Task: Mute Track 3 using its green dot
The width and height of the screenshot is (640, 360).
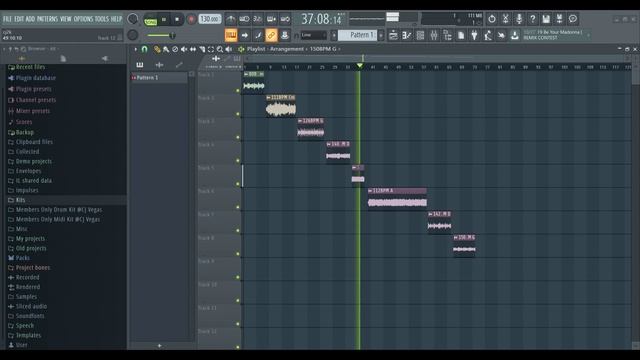Action: tap(238, 137)
